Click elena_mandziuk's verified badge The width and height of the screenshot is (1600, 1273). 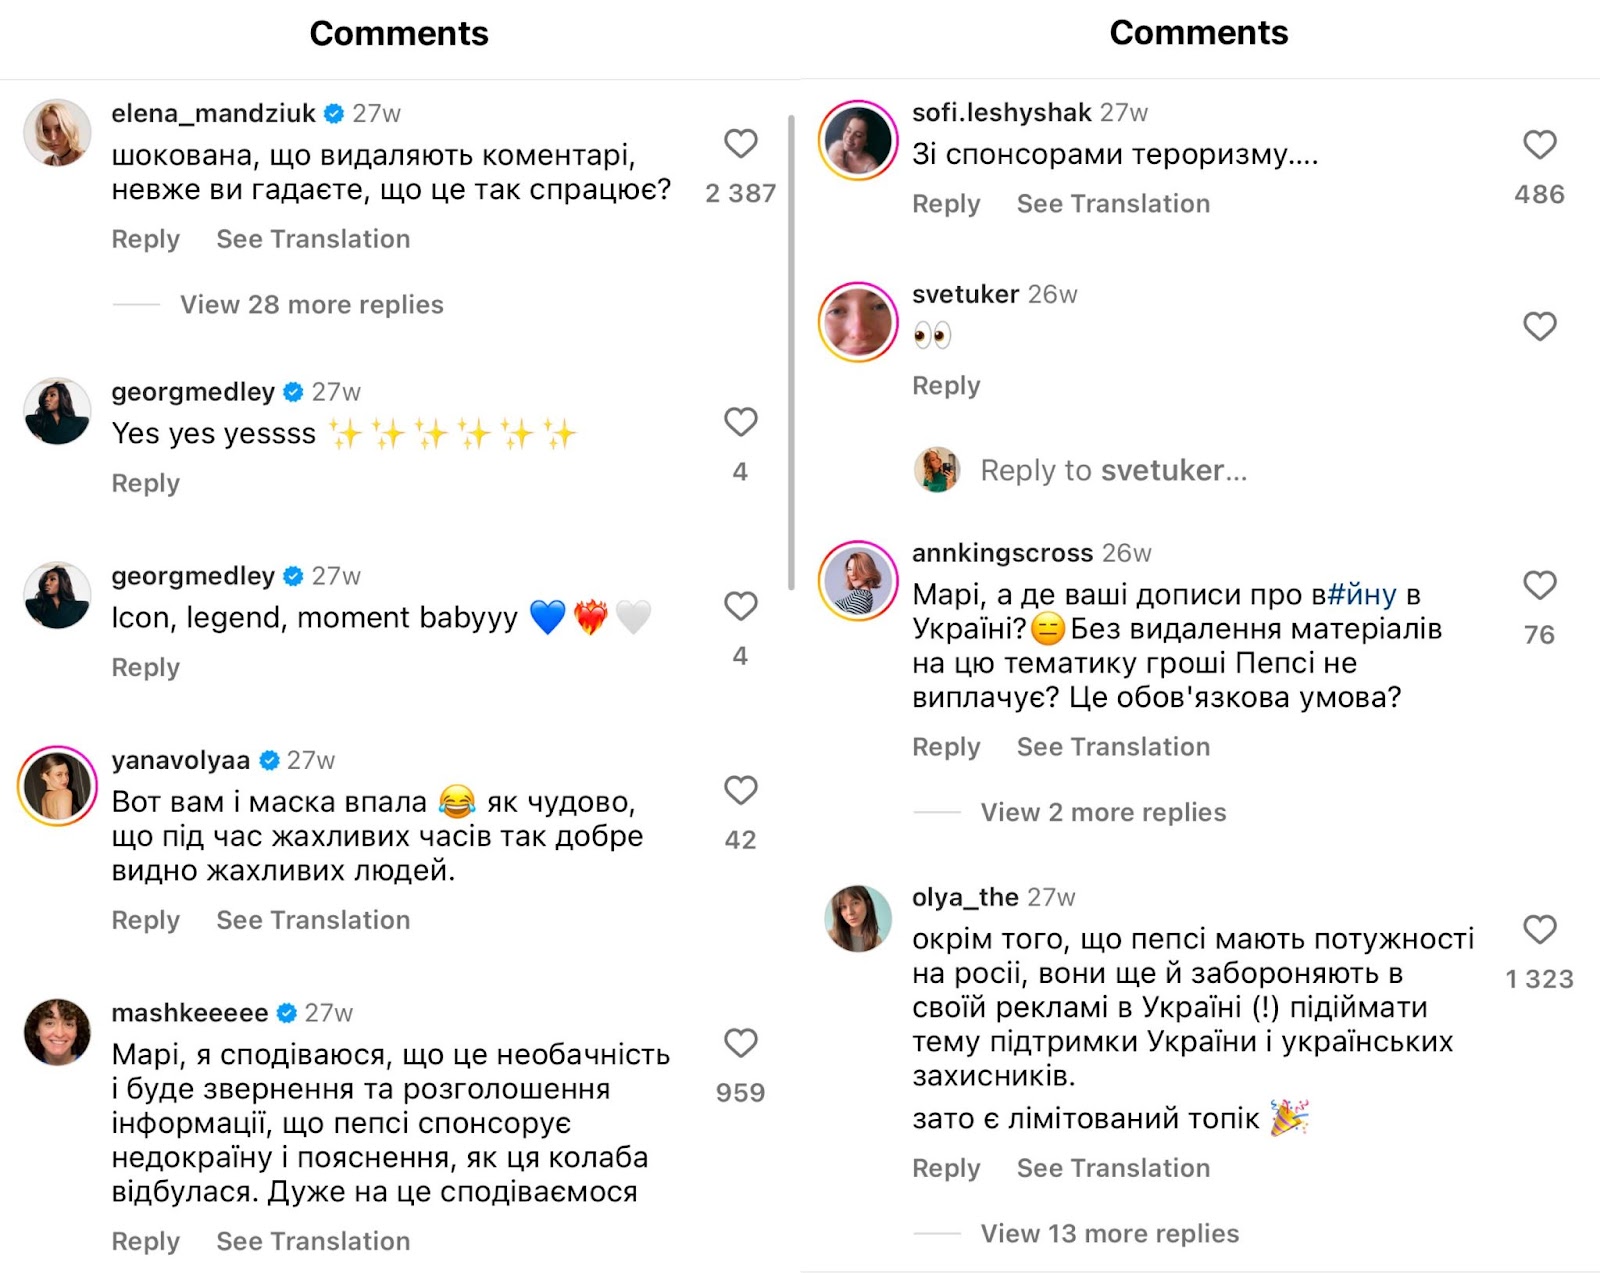[335, 114]
